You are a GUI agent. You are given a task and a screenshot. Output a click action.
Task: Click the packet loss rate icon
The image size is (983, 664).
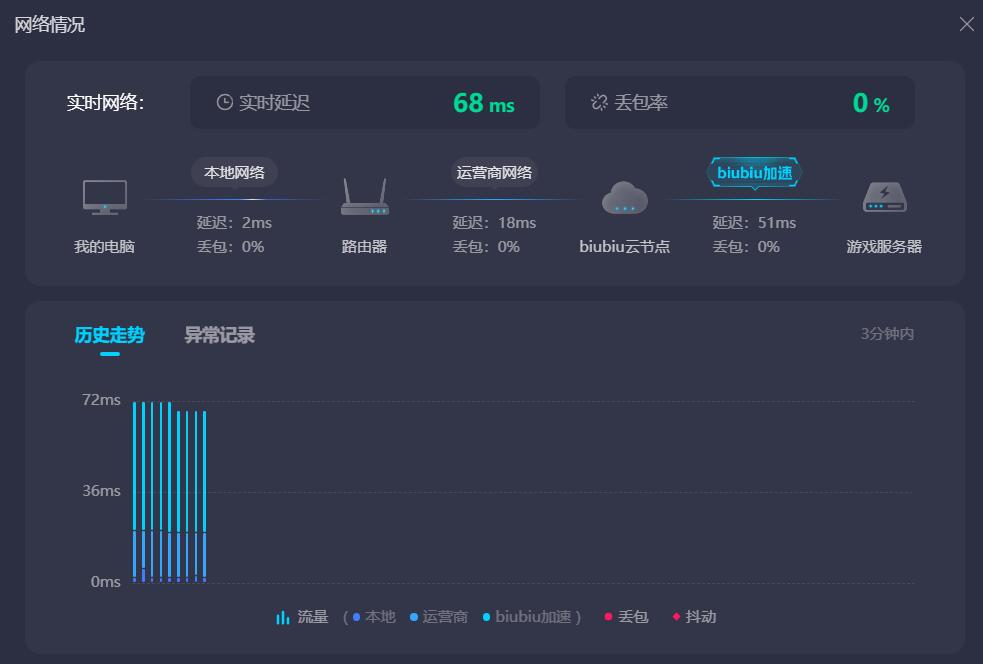pos(599,102)
